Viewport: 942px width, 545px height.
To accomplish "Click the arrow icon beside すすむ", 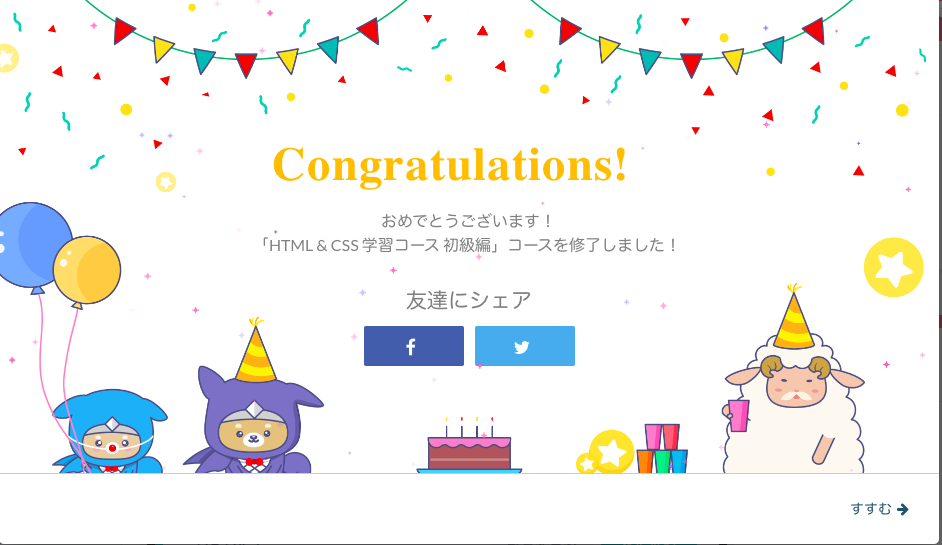I will [x=902, y=510].
